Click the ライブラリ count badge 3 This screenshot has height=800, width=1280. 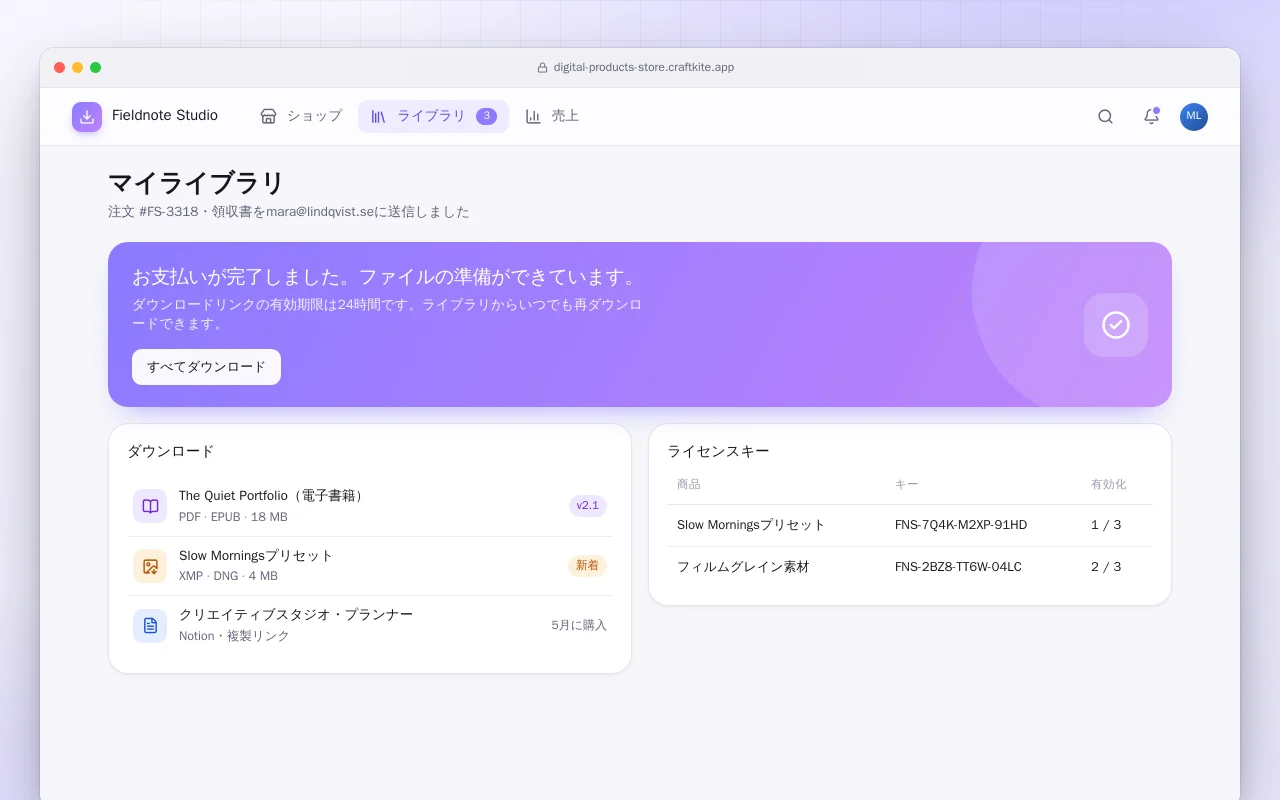coord(486,116)
